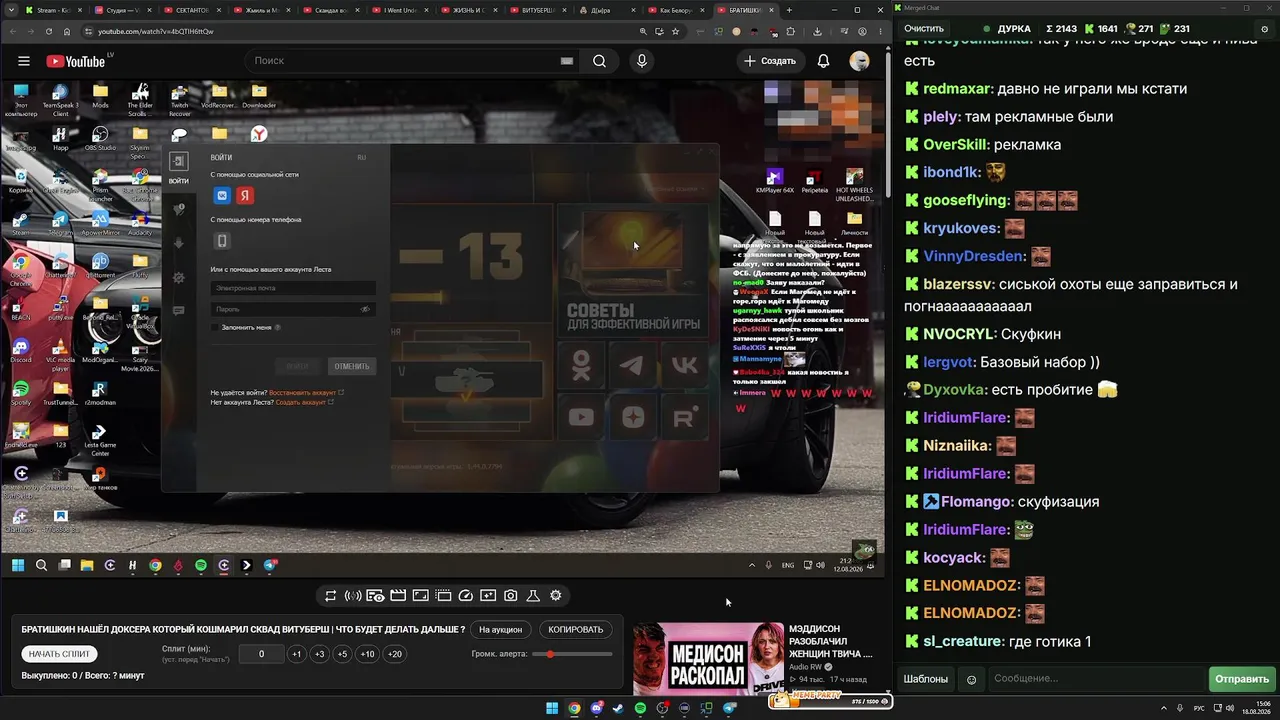Add +10 minutes to the split
1280x720 pixels.
(368, 654)
